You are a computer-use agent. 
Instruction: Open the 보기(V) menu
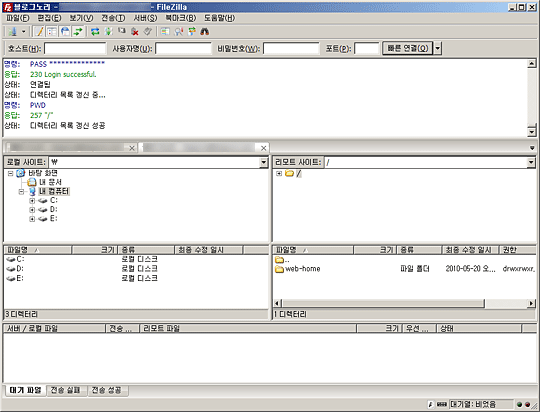pyautogui.click(x=81, y=18)
